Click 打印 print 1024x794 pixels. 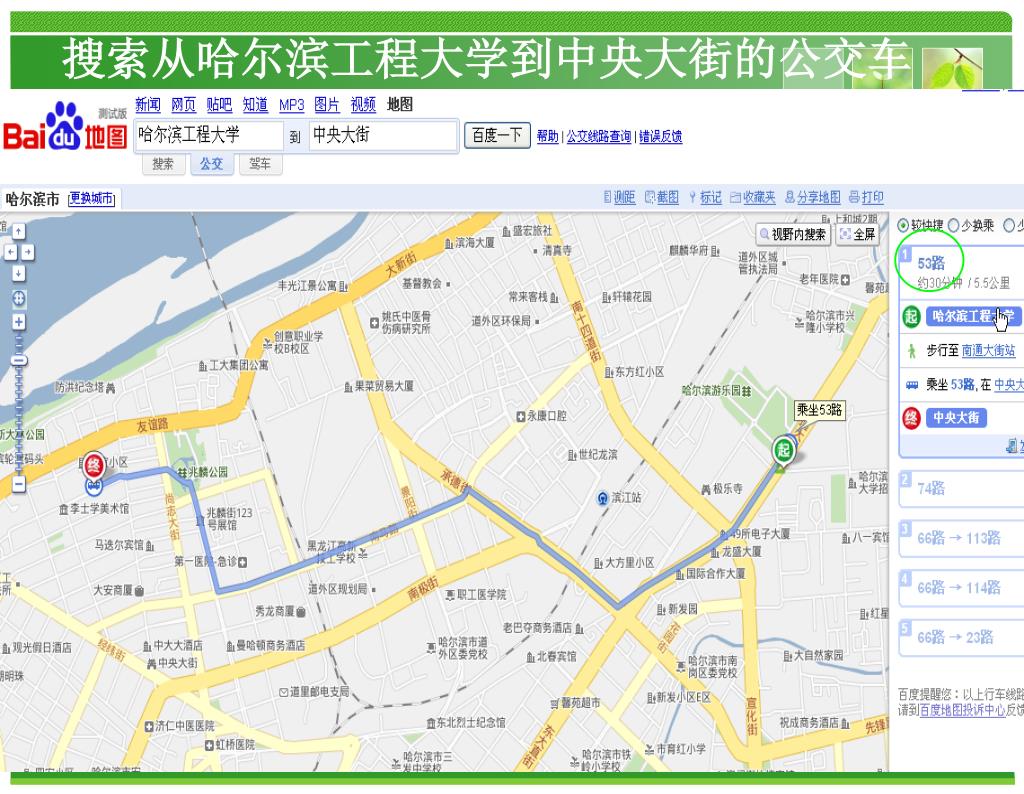[867, 197]
